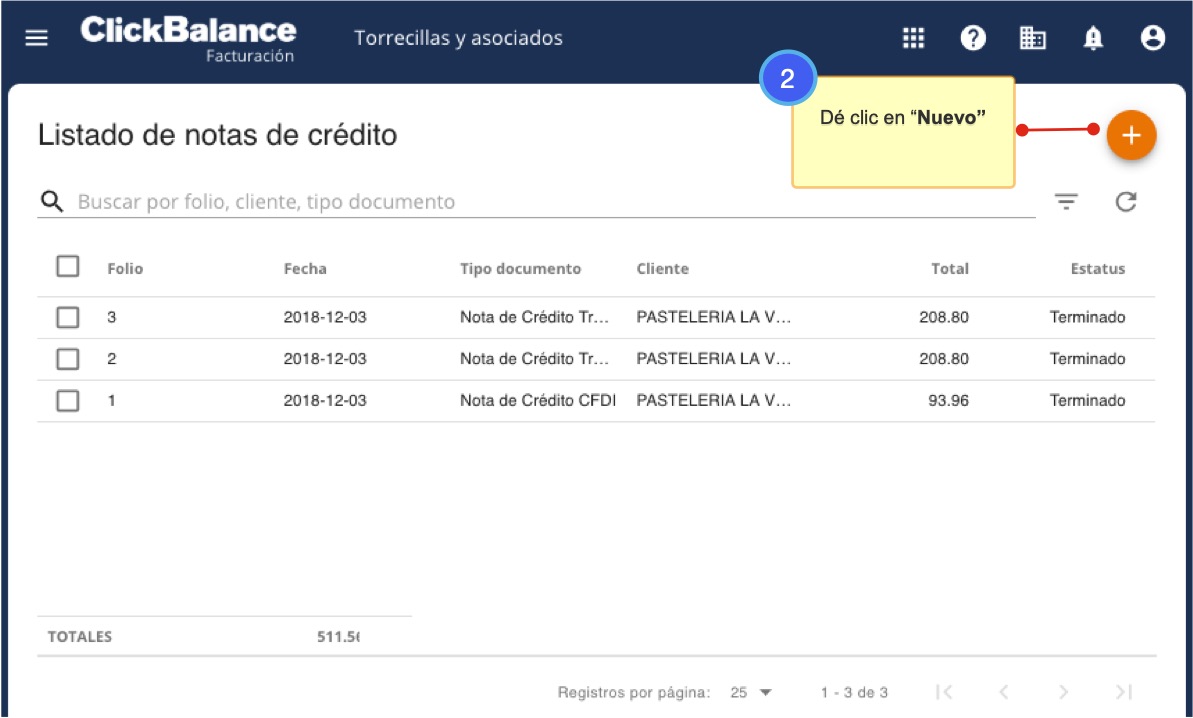
Task: Open the apps grid launcher
Action: pyautogui.click(x=913, y=38)
